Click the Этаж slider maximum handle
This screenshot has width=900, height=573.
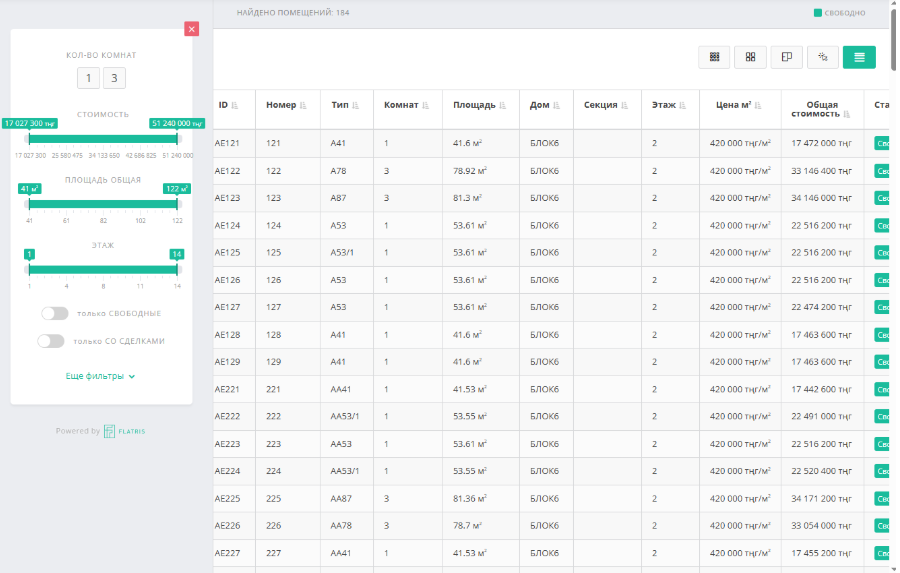[x=177, y=269]
